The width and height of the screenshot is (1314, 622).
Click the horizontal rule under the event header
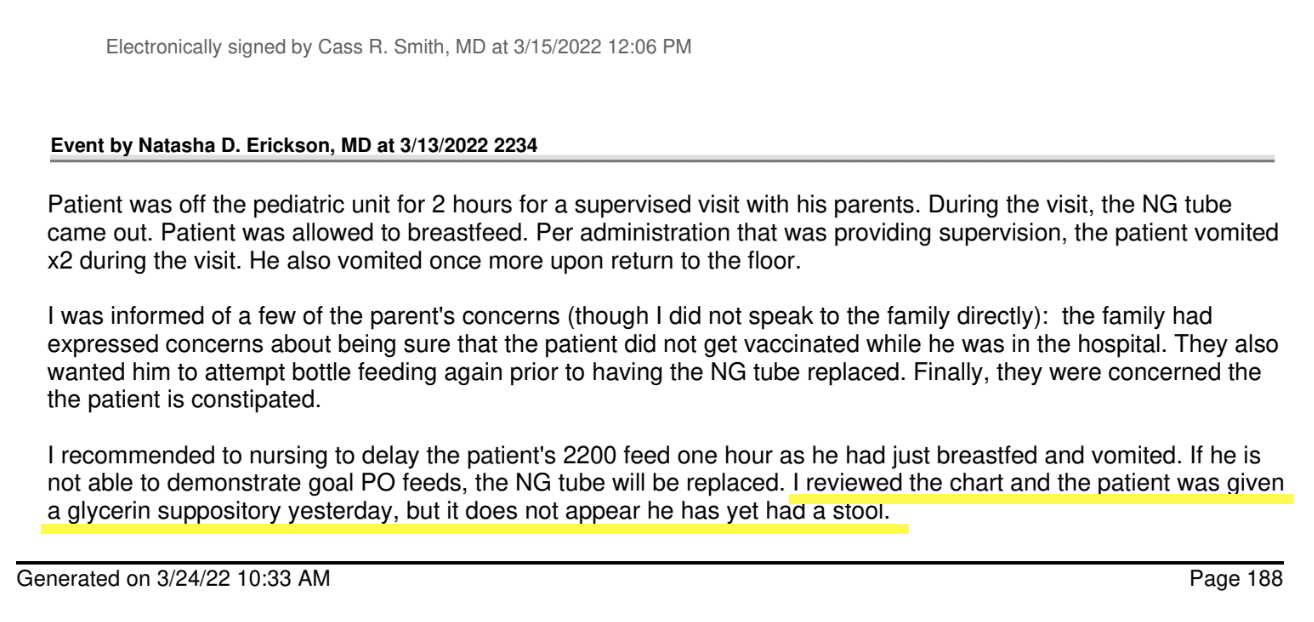(x=662, y=159)
